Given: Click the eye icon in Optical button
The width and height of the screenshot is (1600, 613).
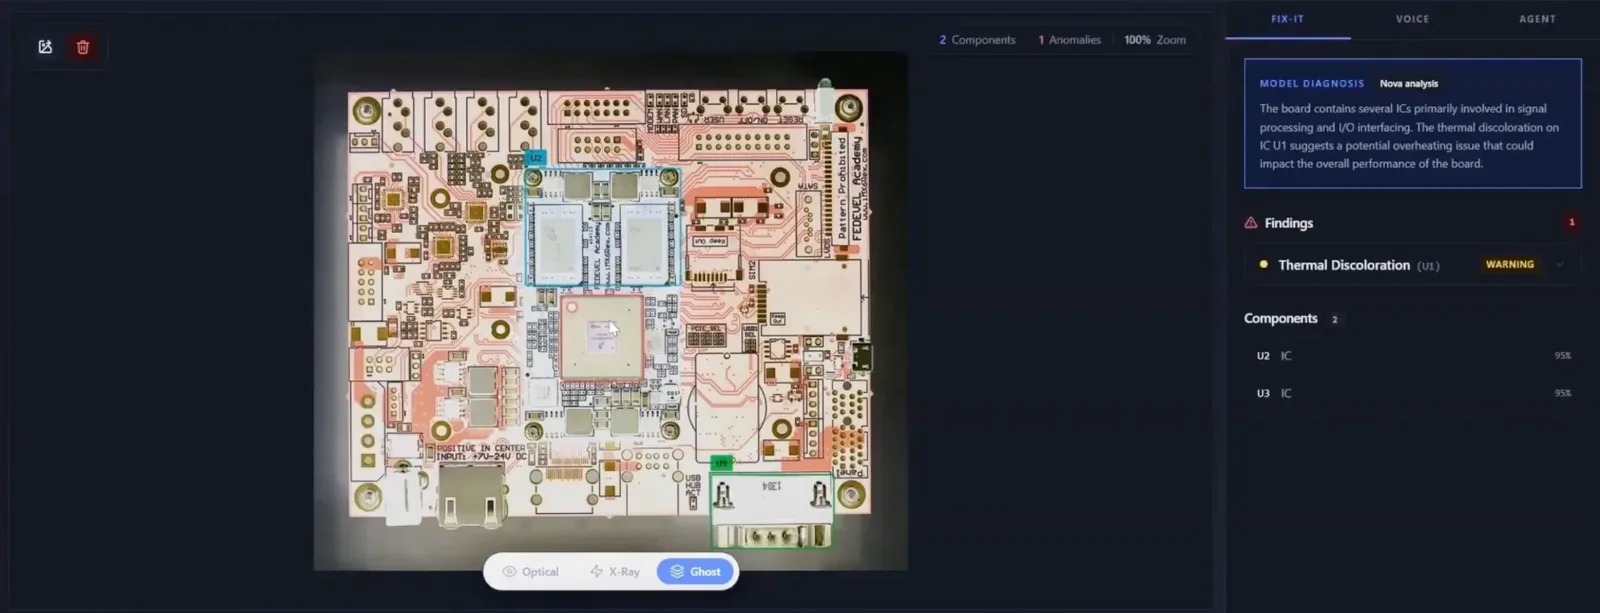Looking at the screenshot, I should [509, 572].
